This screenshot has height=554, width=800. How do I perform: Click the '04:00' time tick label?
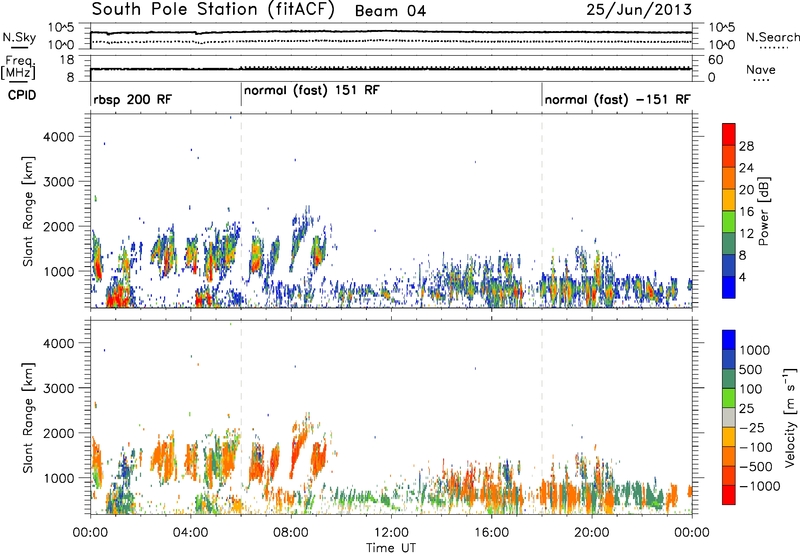point(191,533)
